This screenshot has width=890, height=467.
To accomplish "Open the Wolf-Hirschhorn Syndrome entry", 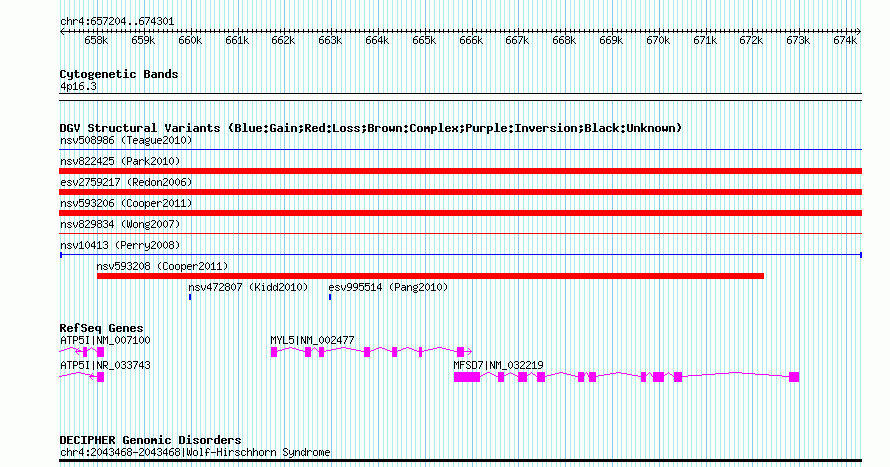I will [x=195, y=452].
